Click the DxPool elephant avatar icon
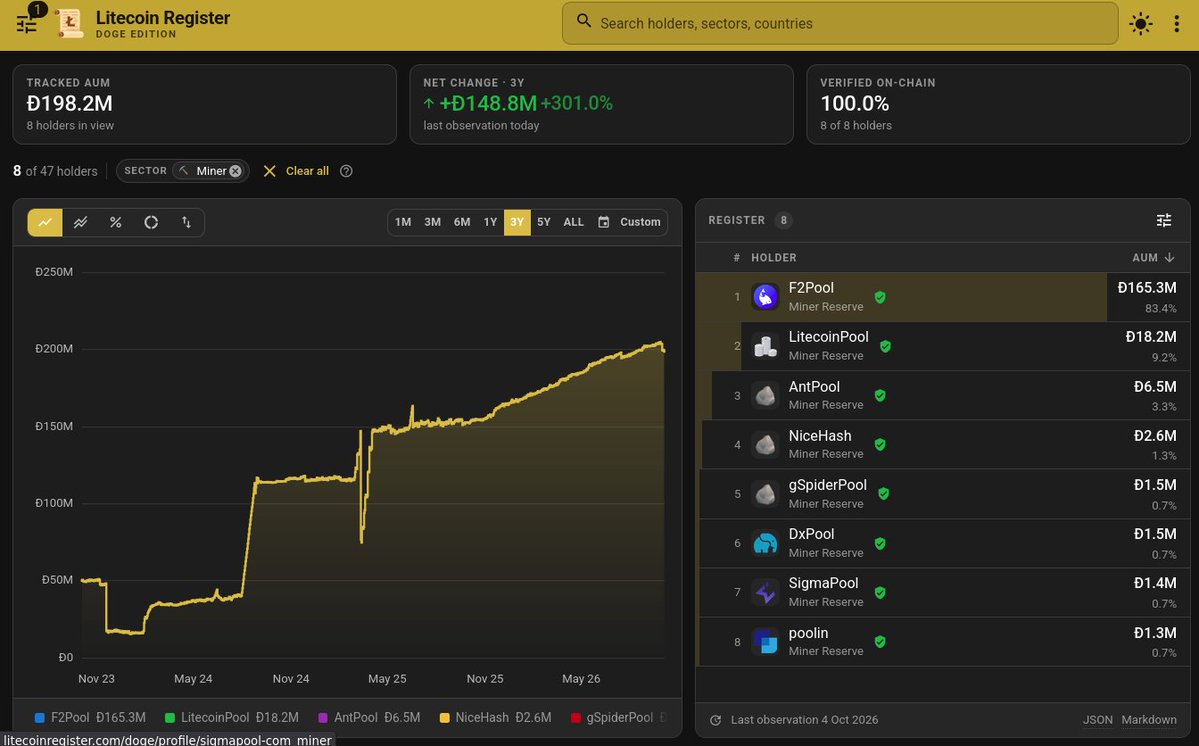 765,543
